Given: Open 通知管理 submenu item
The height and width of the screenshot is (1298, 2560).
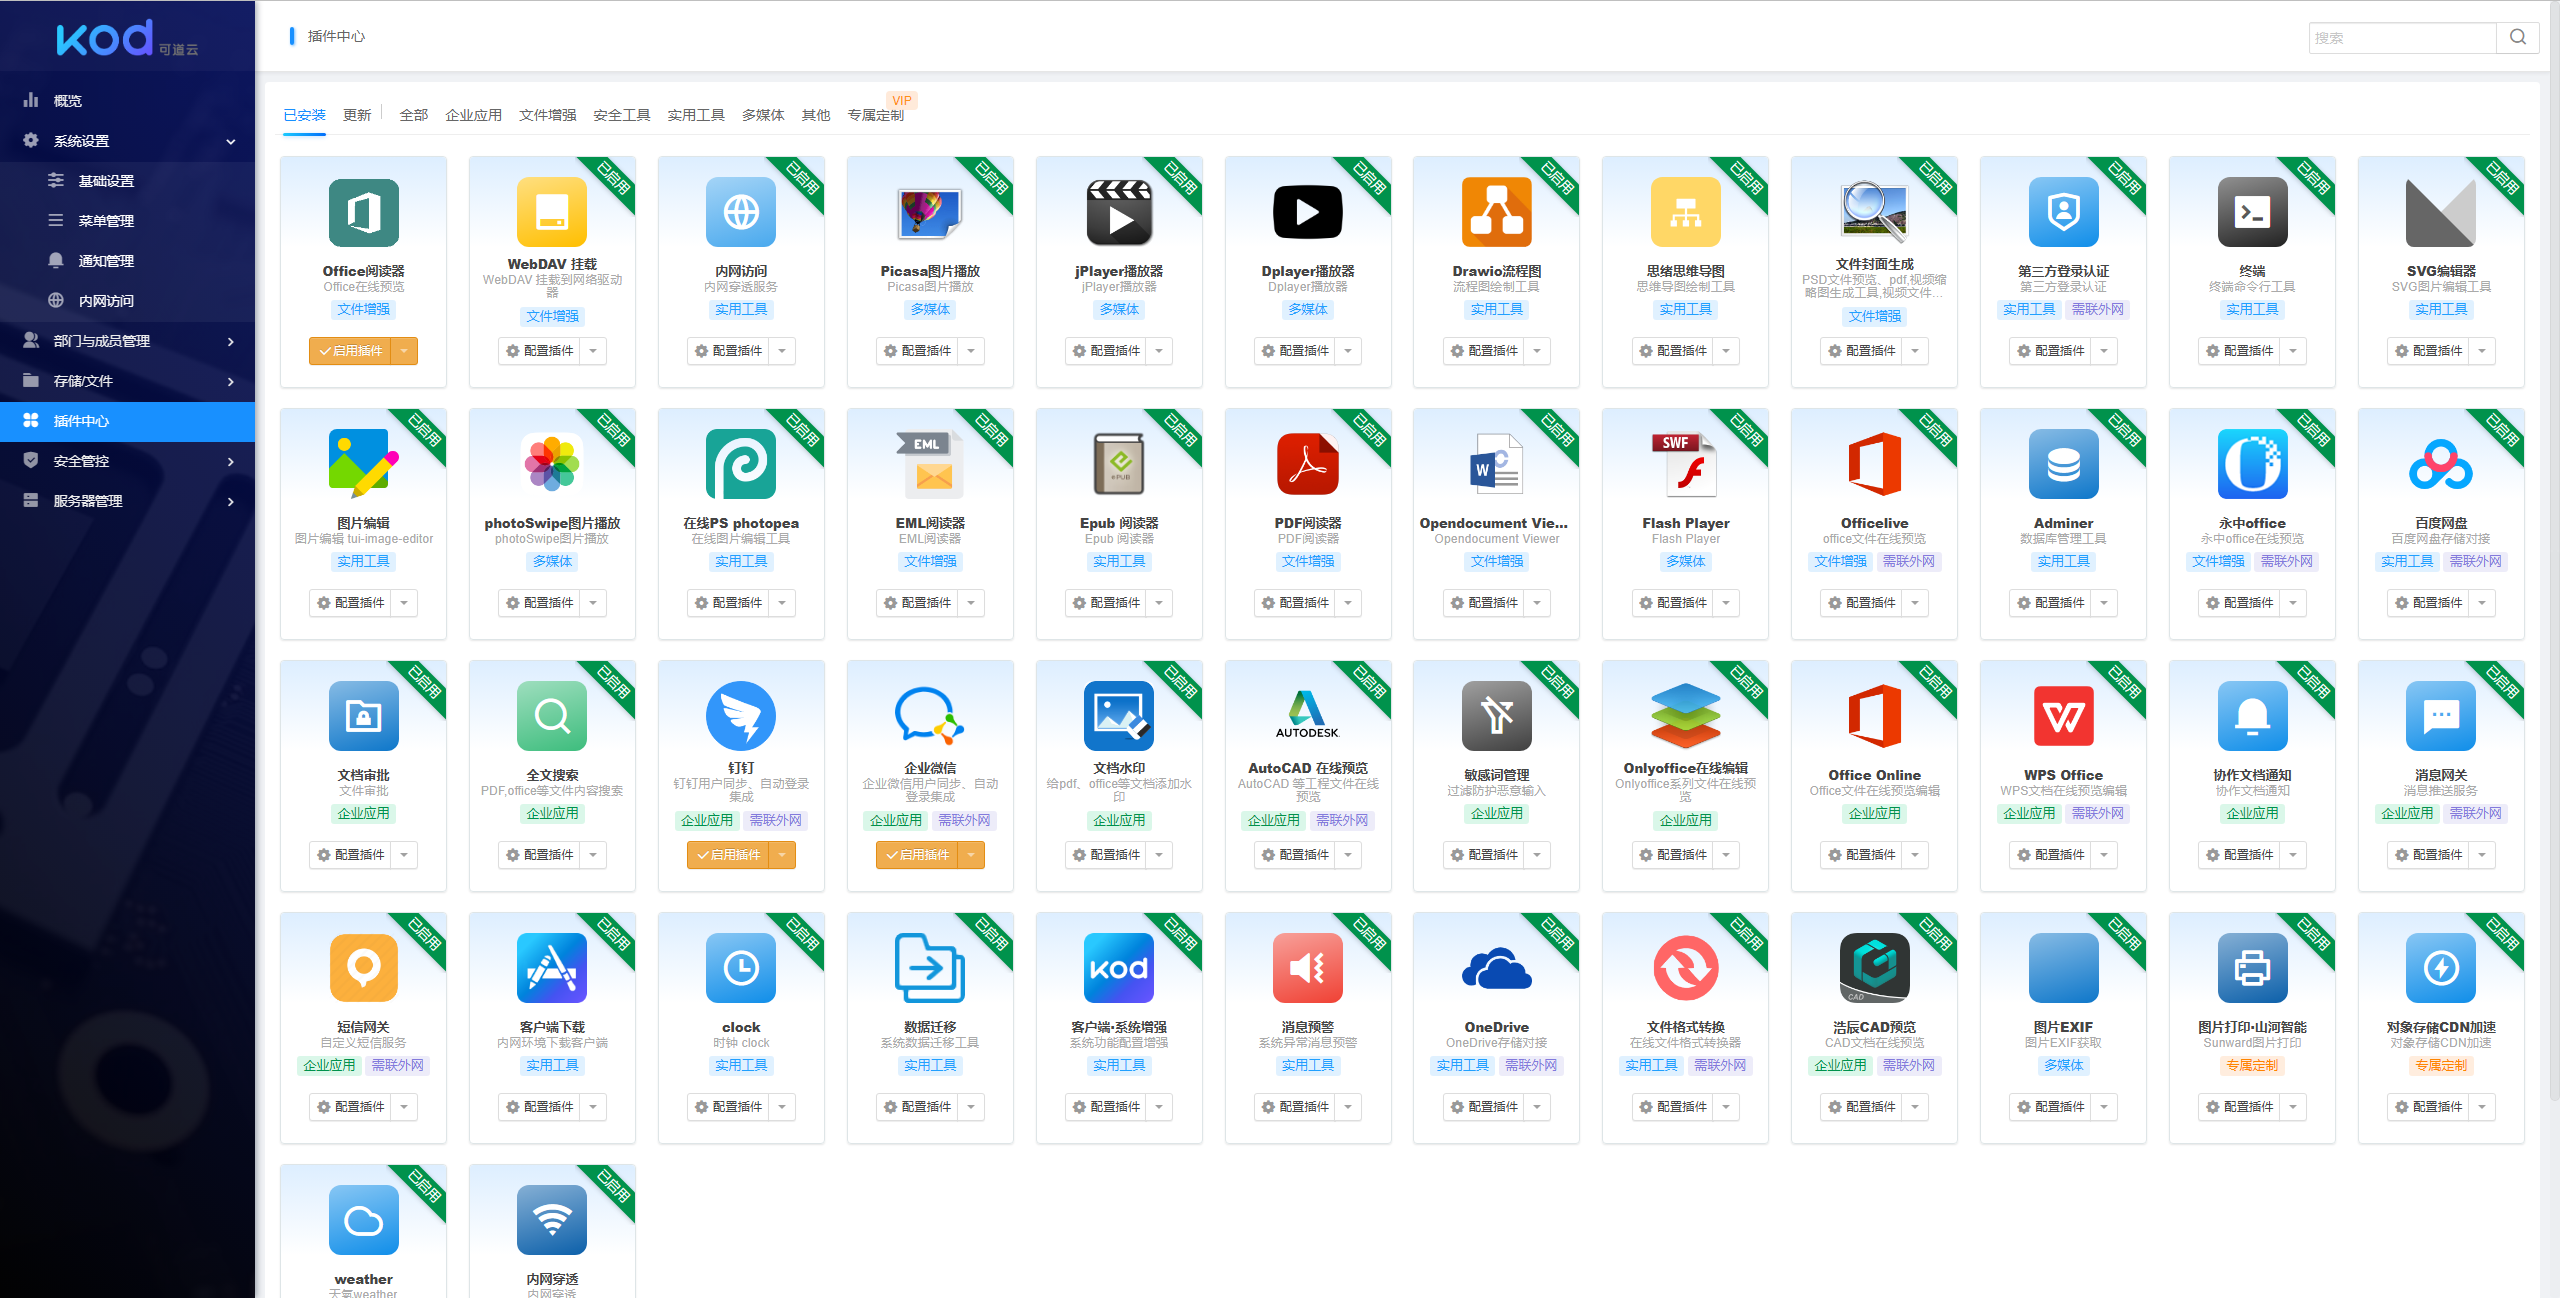Looking at the screenshot, I should click(128, 261).
